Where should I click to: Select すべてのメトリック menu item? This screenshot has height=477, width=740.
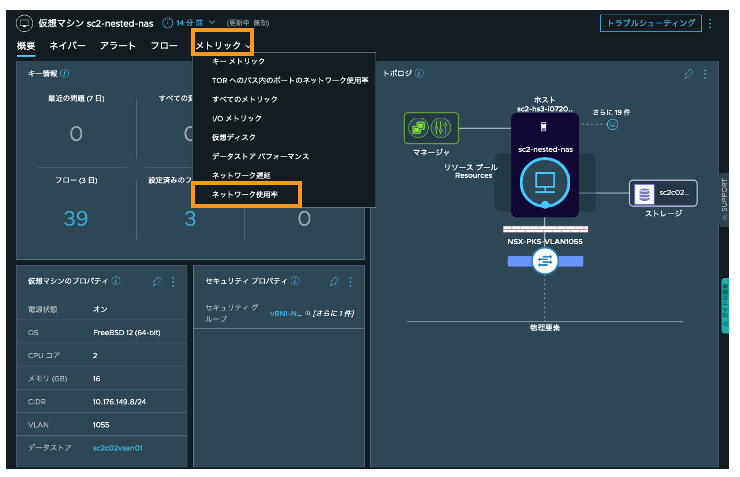tap(244, 100)
